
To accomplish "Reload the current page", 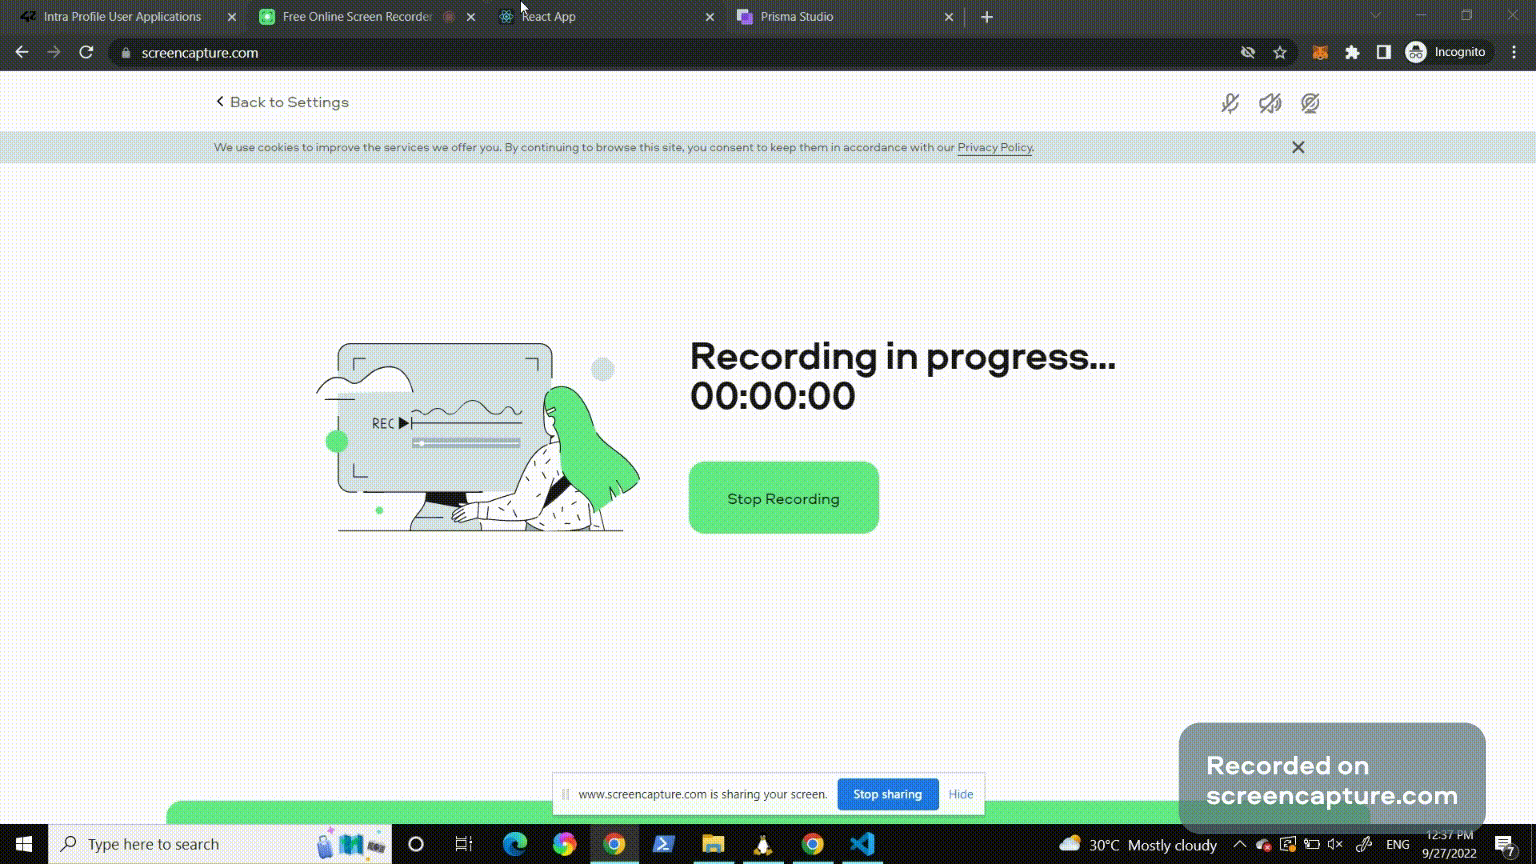I will (x=86, y=52).
